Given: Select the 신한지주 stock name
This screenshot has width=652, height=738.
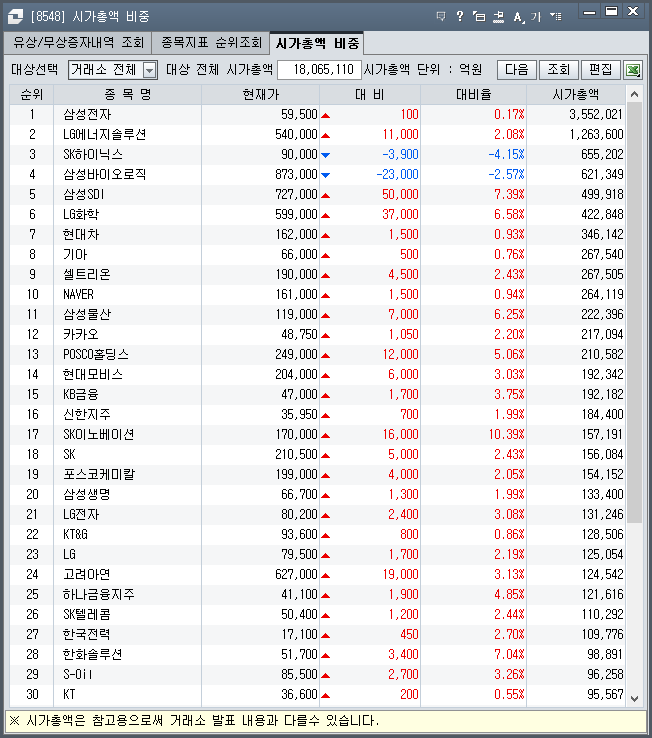Looking at the screenshot, I should [87, 415].
